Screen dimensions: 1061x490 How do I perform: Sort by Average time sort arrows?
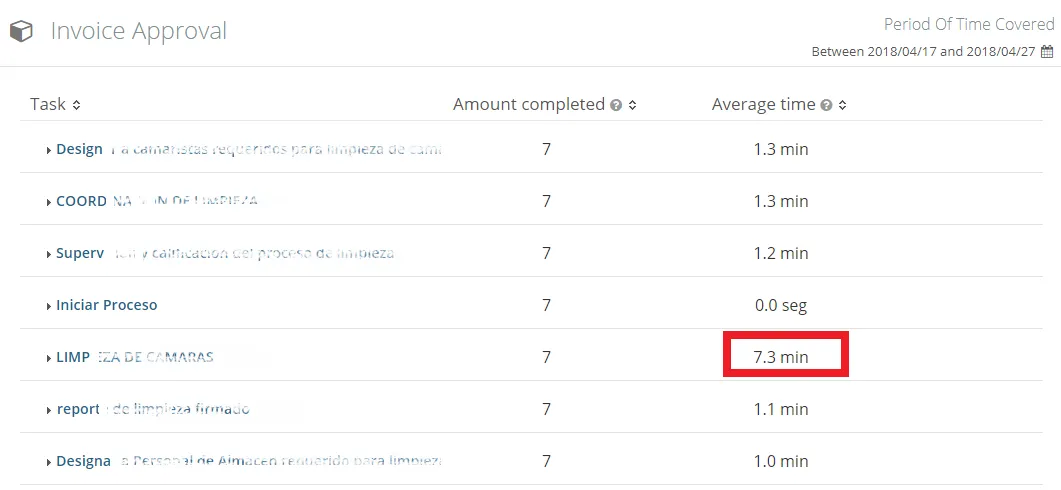(842, 105)
